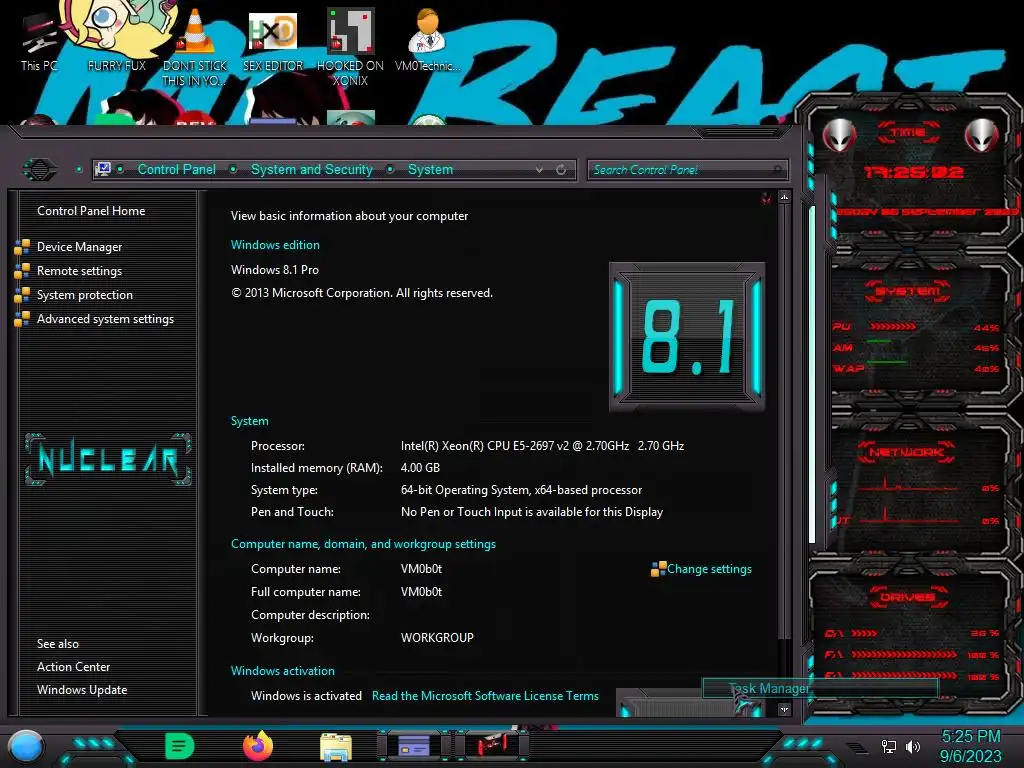Open Device Manager link
This screenshot has height=768, width=1024.
[79, 247]
